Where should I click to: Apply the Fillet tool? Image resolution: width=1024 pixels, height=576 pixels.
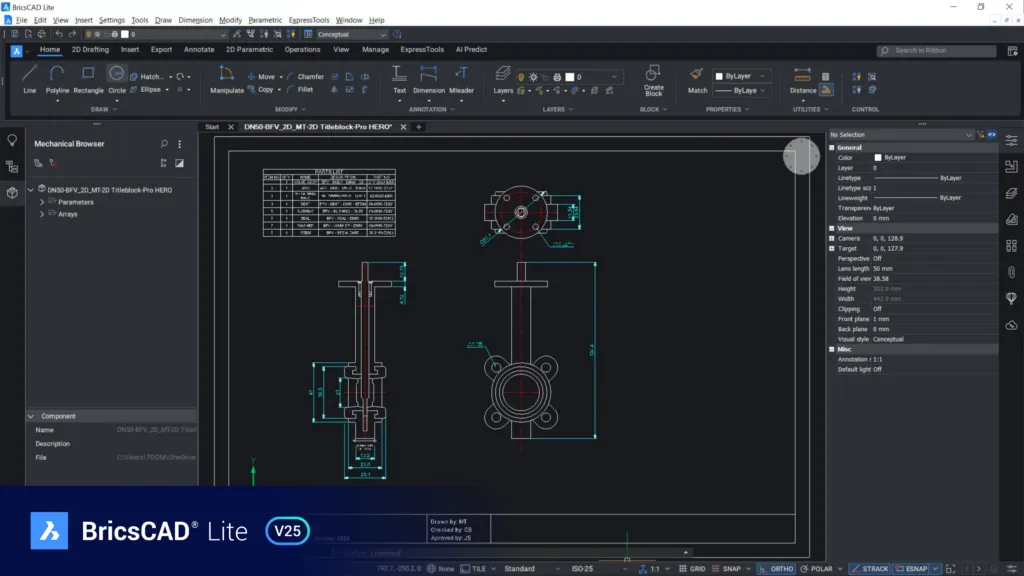[x=300, y=89]
